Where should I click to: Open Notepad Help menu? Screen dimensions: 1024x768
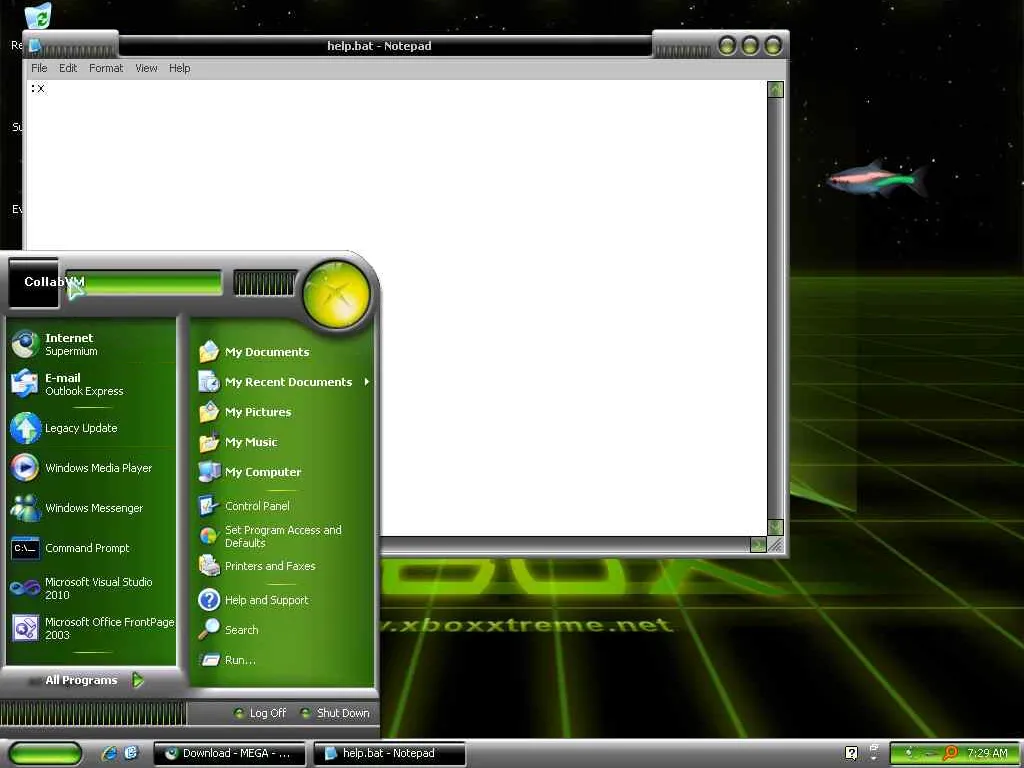coord(180,68)
